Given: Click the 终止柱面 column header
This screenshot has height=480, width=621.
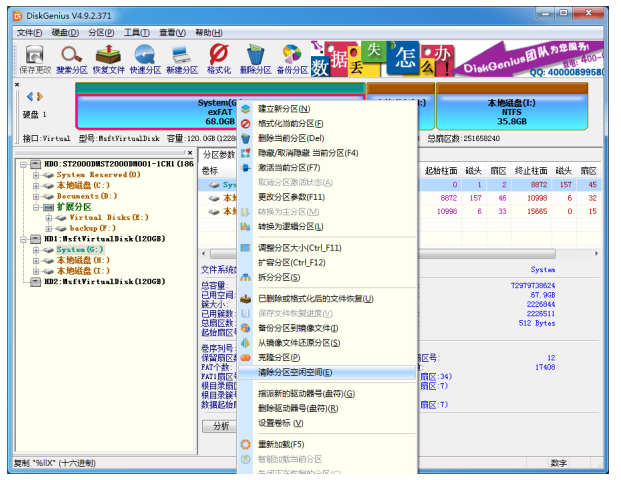Looking at the screenshot, I should click(x=531, y=171).
